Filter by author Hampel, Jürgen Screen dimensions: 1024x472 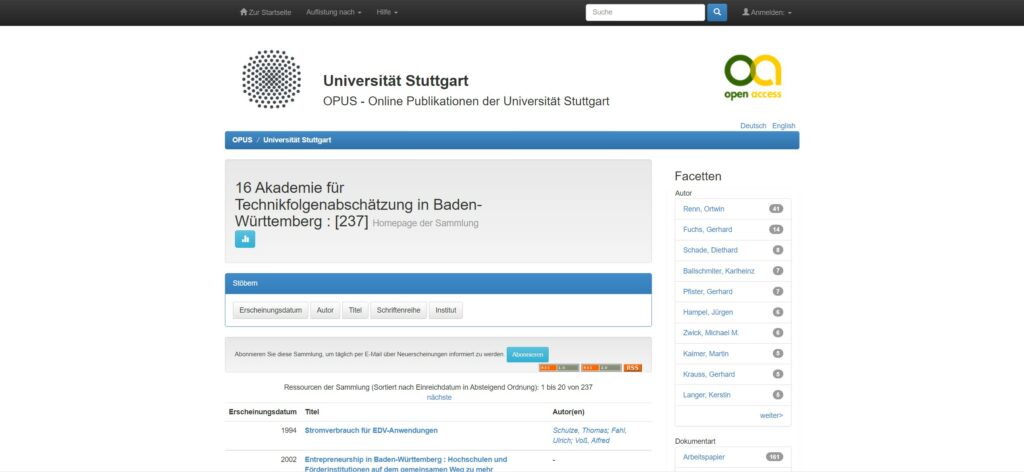coord(708,313)
